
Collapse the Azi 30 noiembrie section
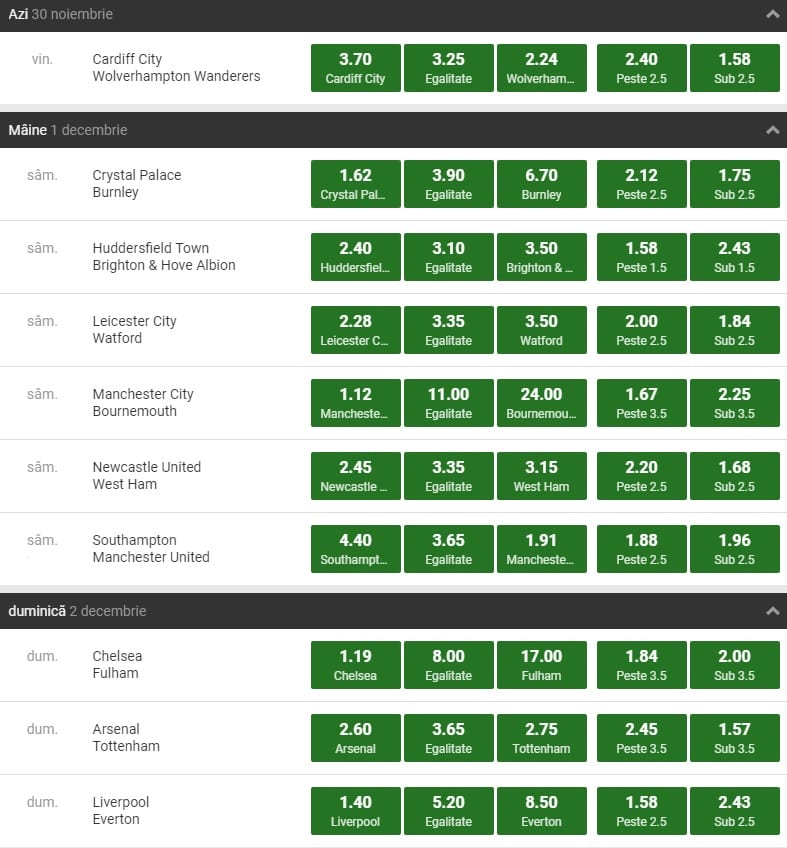[772, 15]
